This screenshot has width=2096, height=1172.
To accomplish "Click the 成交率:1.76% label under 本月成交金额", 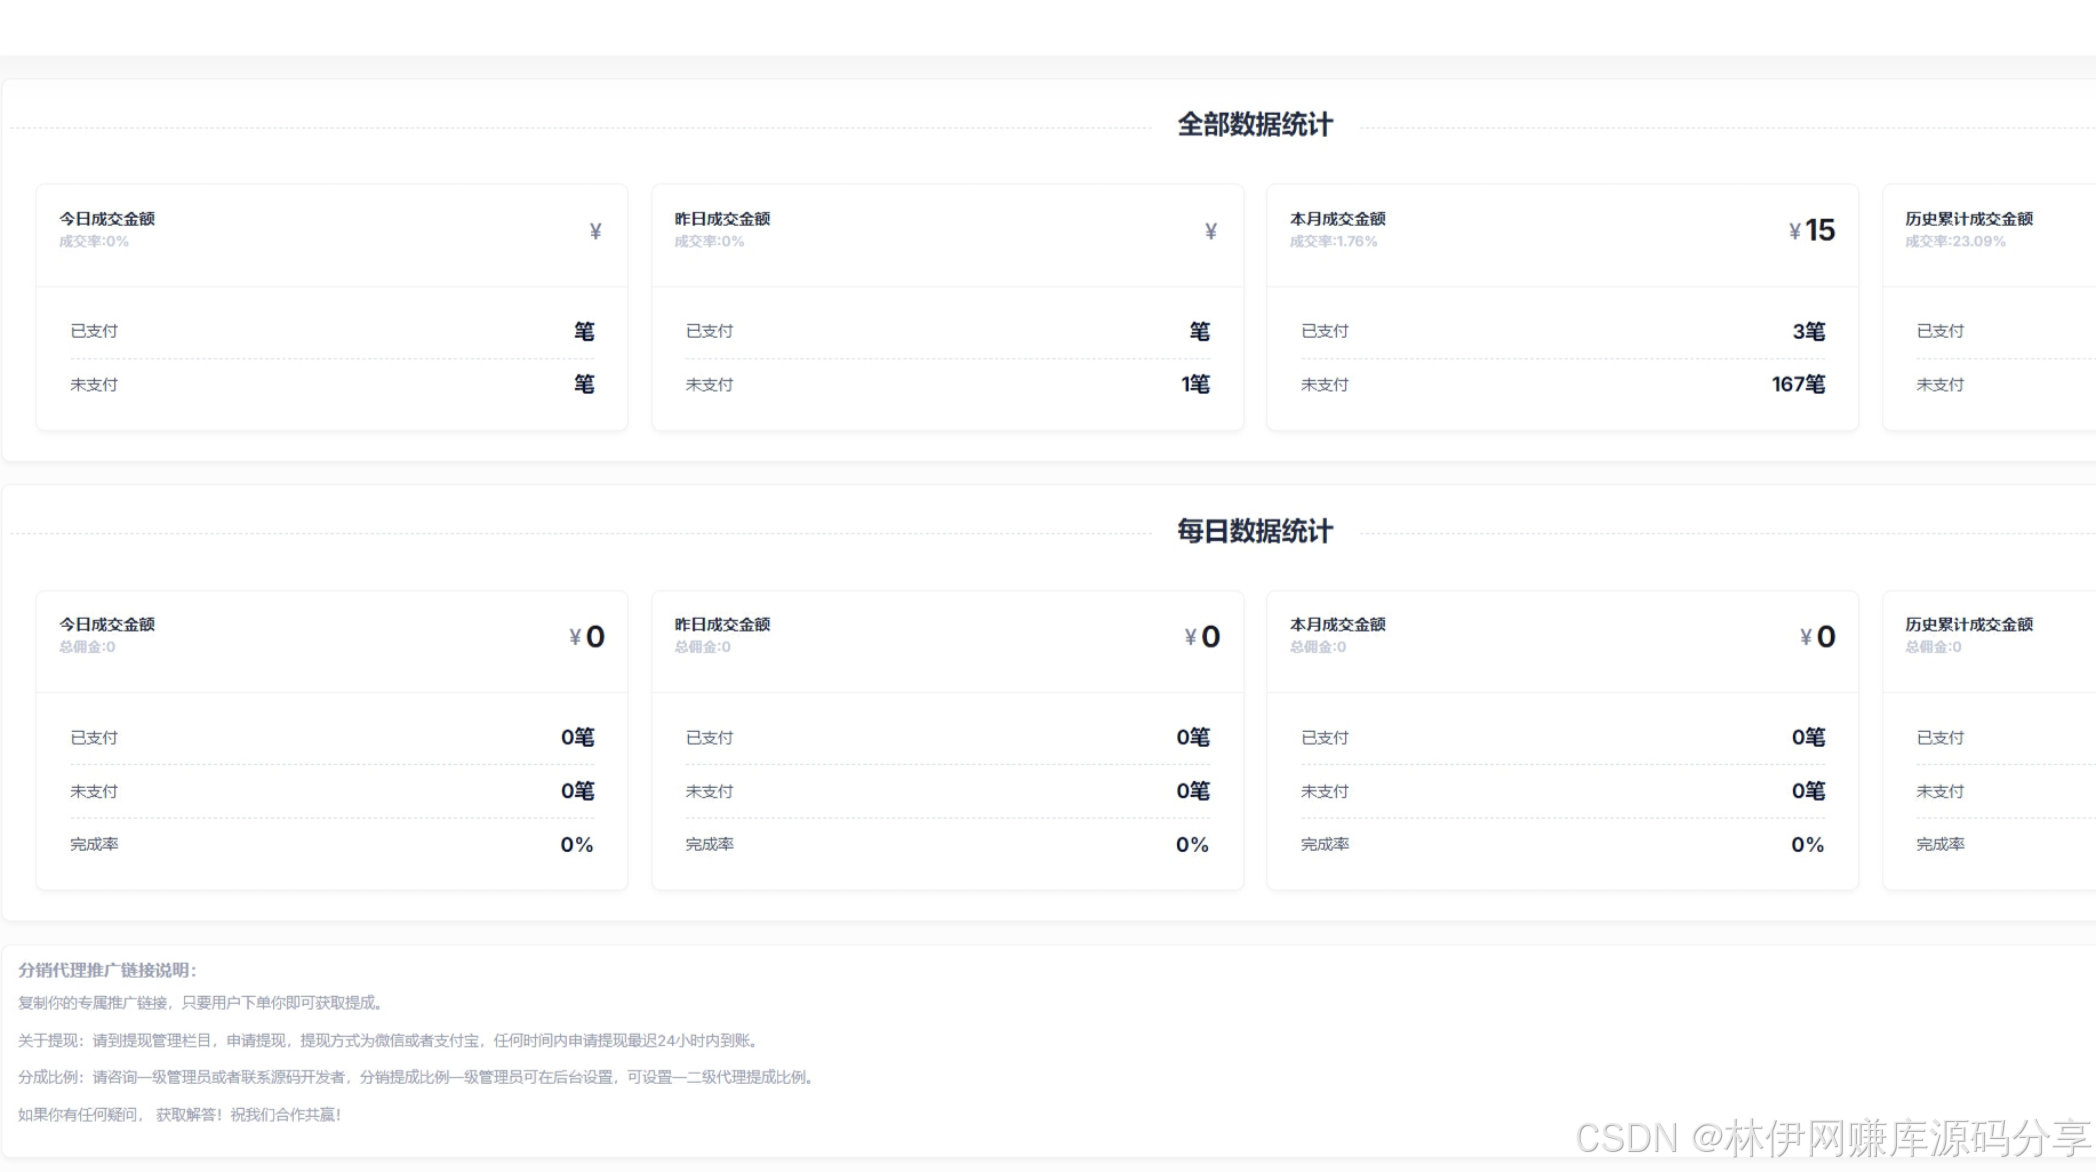I will click(x=1333, y=242).
